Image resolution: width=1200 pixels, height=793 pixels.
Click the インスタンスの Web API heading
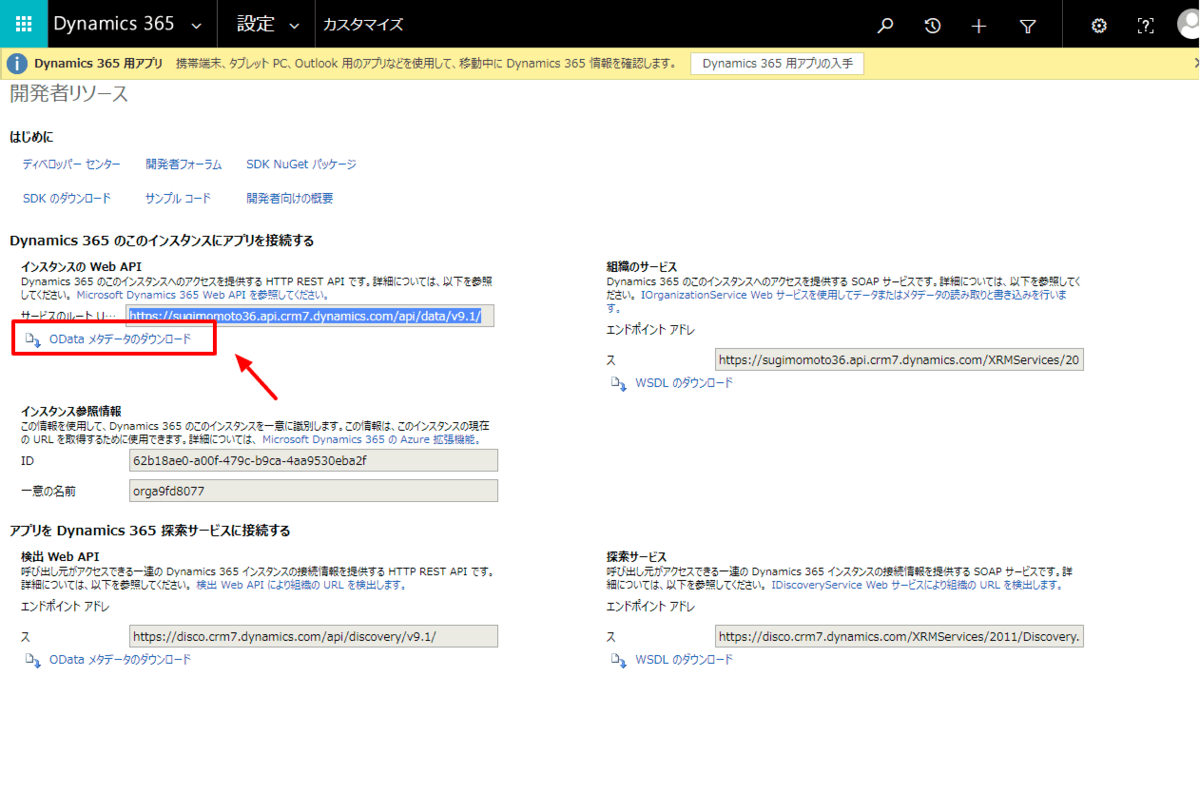pos(81,267)
